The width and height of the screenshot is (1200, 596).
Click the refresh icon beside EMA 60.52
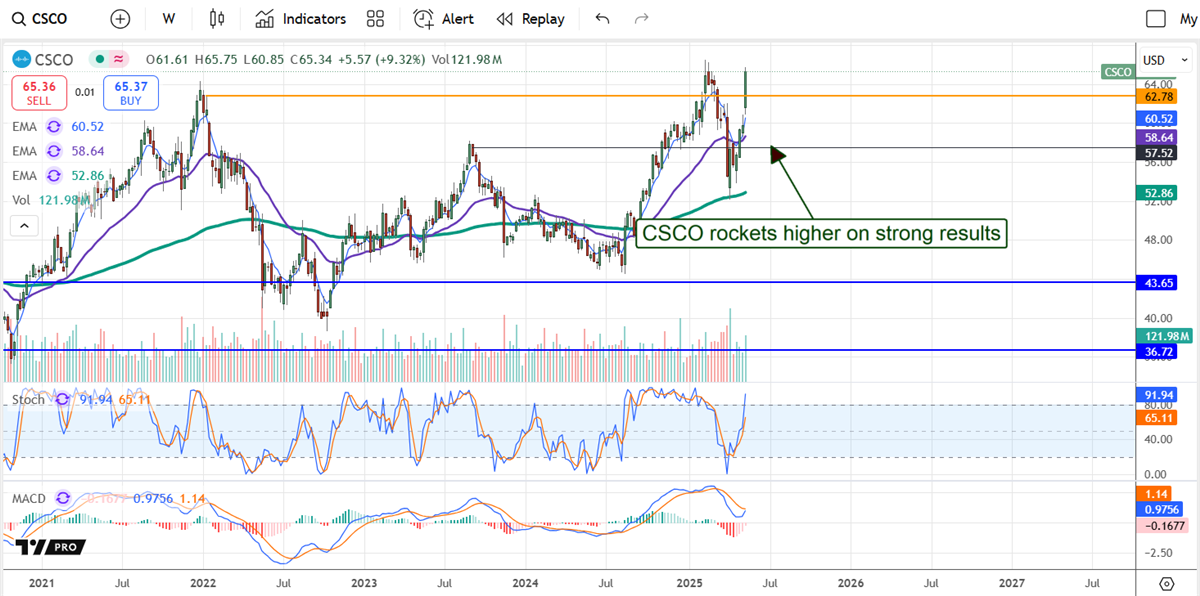point(53,127)
